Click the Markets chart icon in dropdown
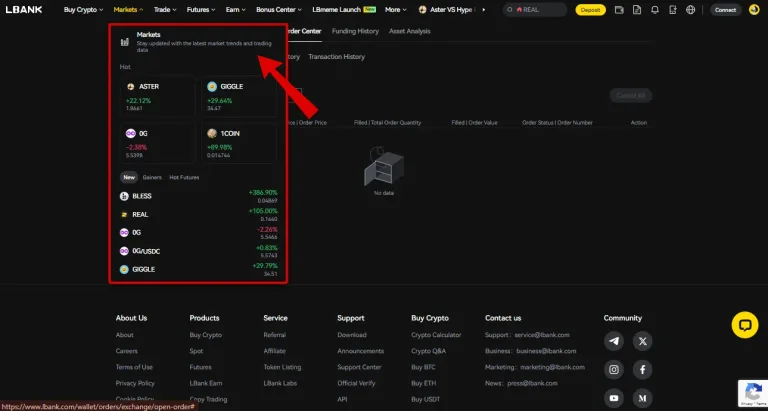The width and height of the screenshot is (768, 411). coord(125,42)
